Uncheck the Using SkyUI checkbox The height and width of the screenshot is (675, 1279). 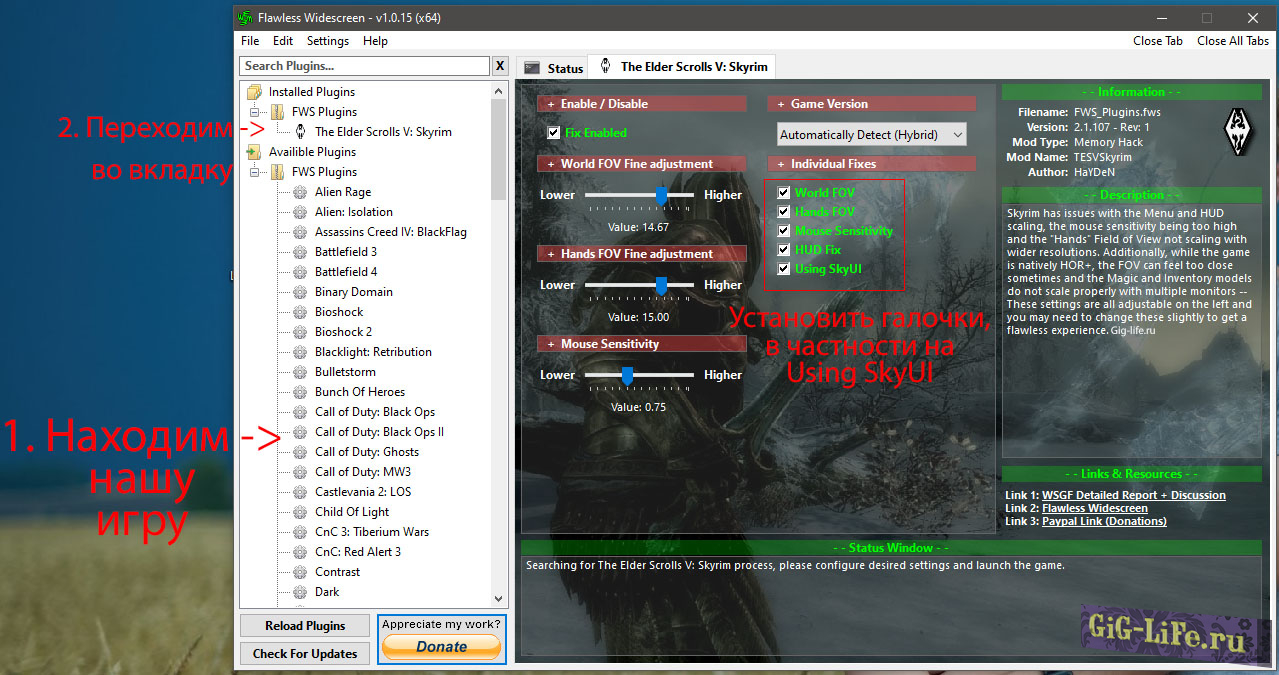click(x=784, y=269)
